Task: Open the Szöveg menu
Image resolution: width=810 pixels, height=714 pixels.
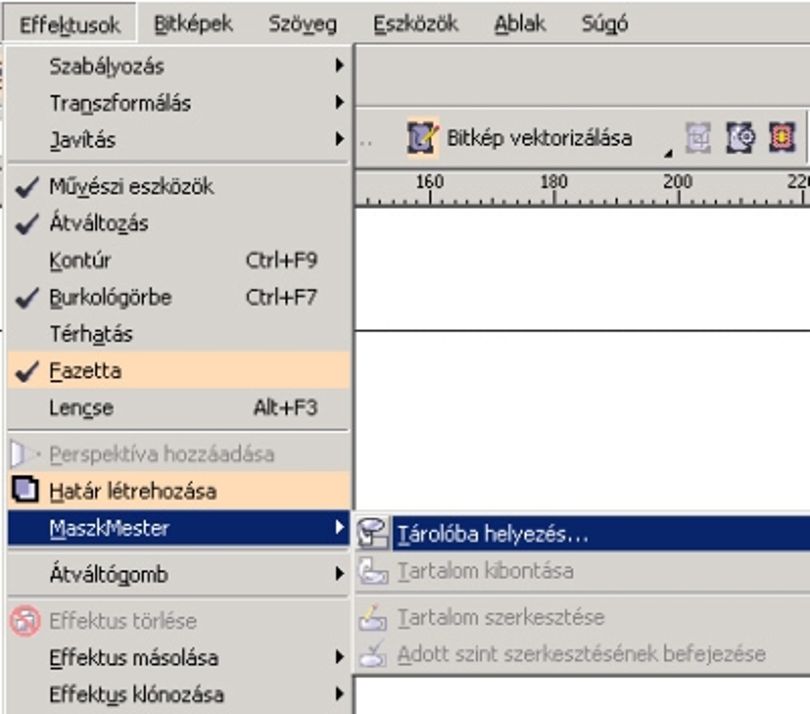Action: 302,24
